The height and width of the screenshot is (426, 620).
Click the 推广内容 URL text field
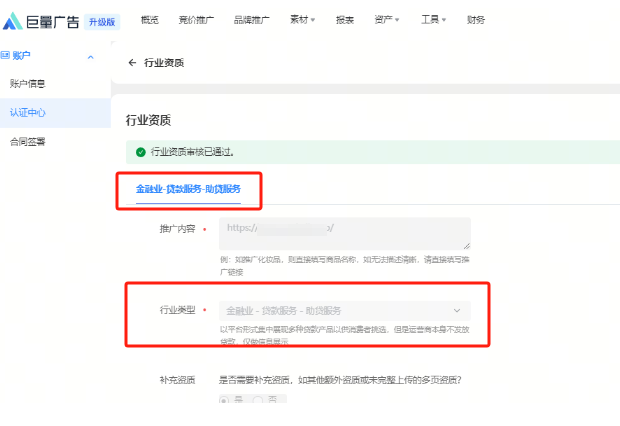[x=345, y=233]
